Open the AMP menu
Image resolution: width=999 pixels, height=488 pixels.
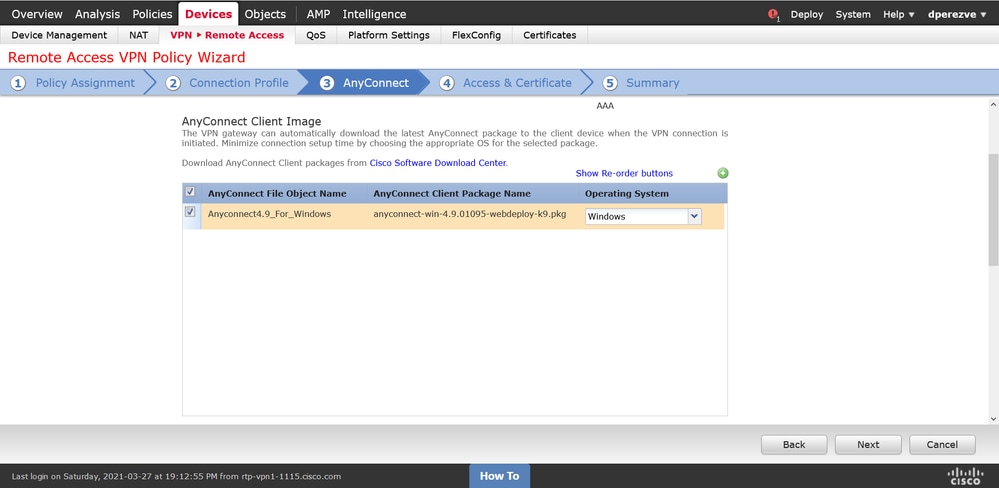click(x=318, y=14)
